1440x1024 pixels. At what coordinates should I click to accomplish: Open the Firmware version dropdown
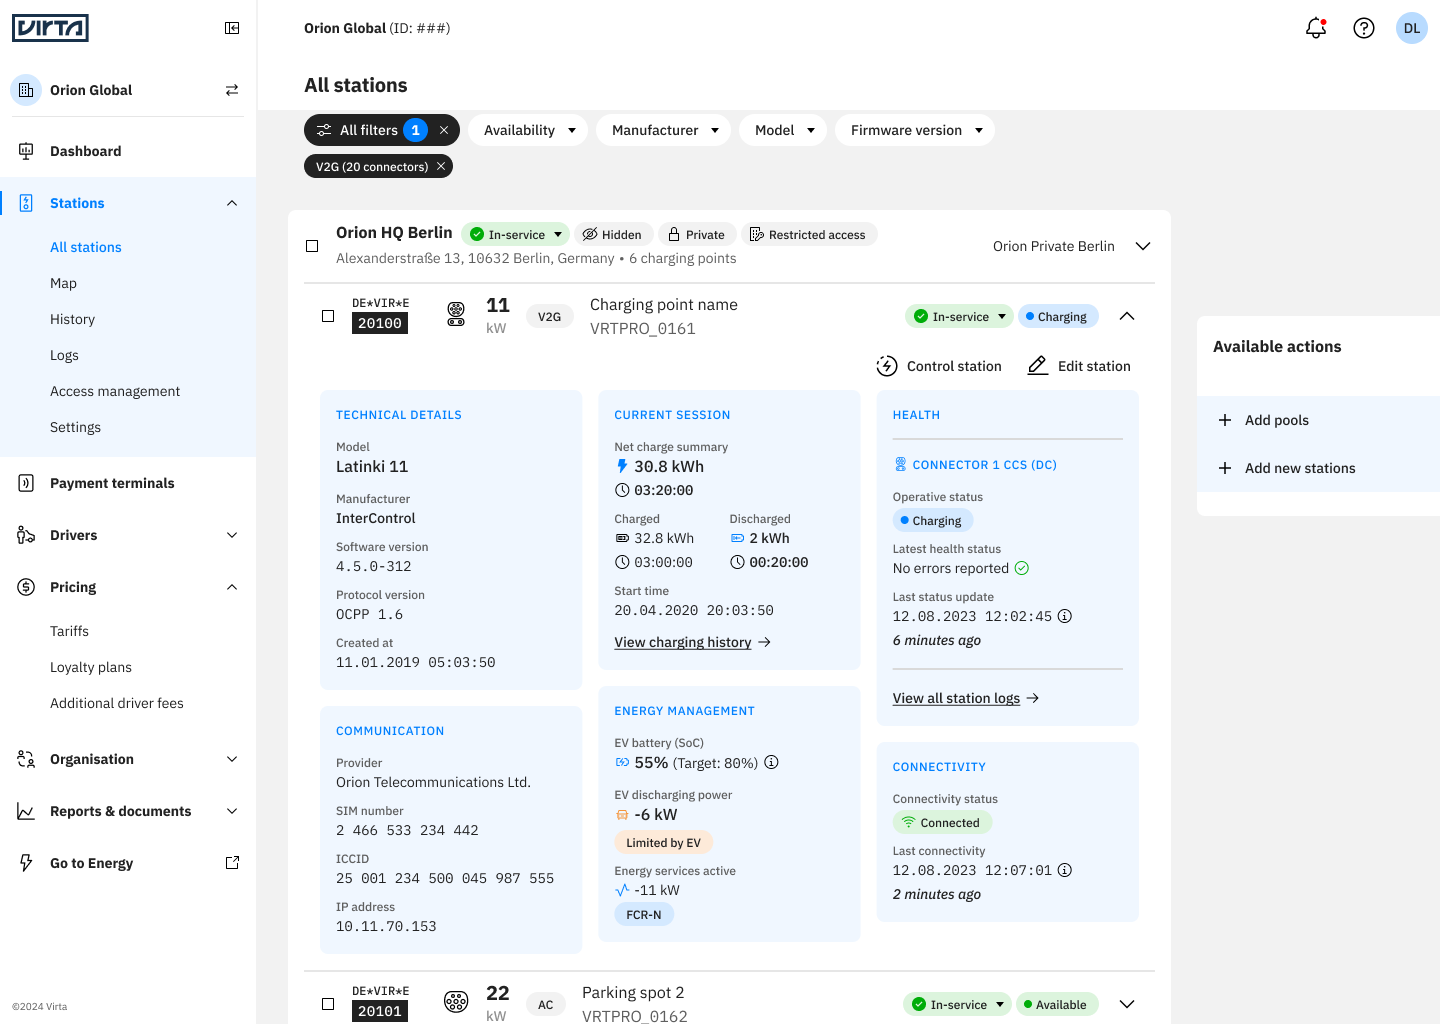point(915,130)
